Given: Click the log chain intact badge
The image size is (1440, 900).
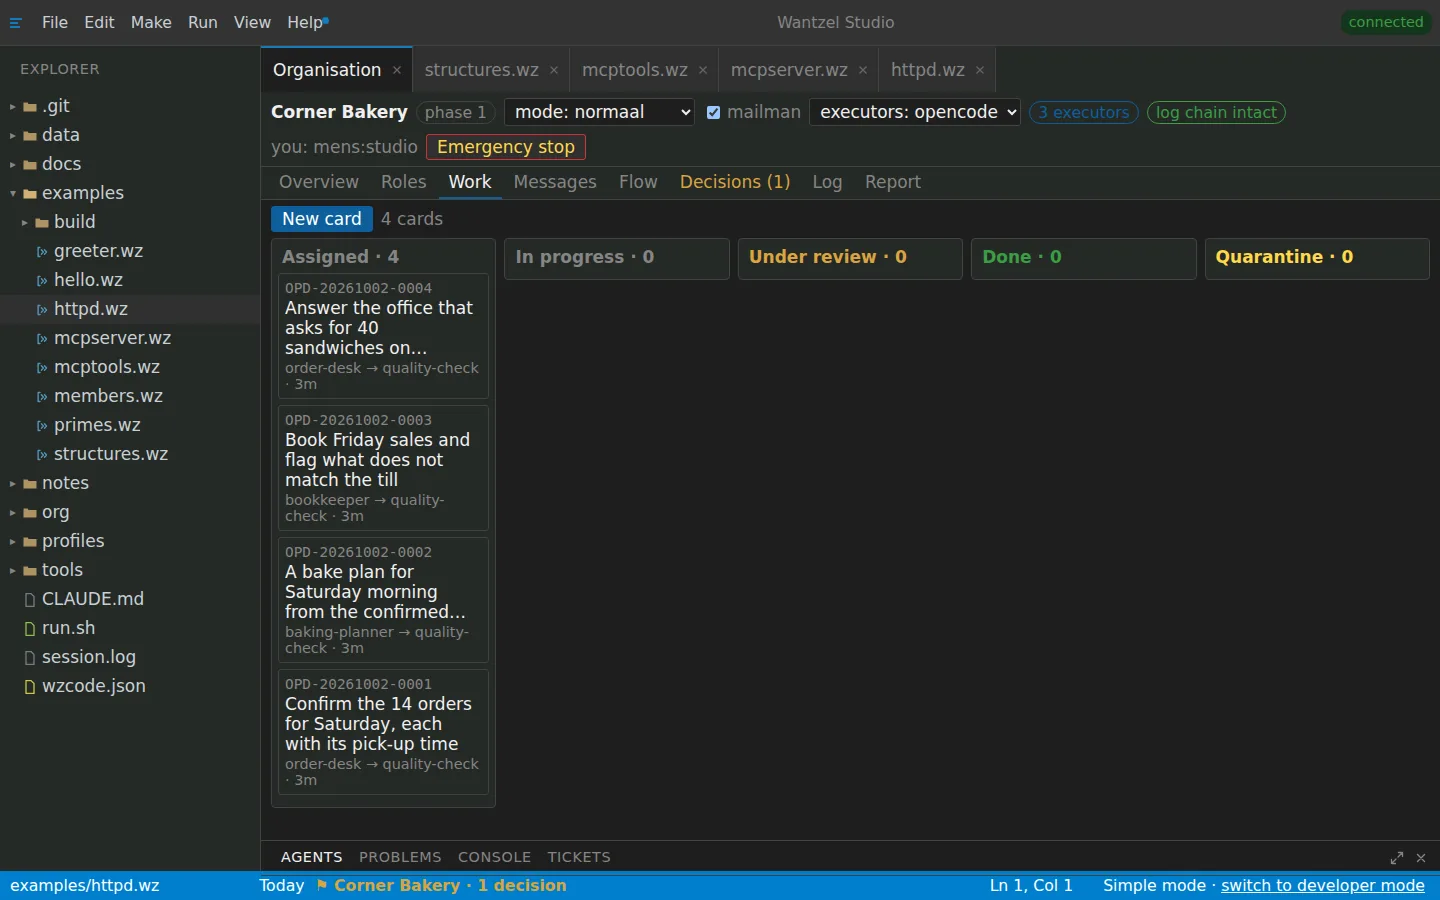Looking at the screenshot, I should 1216,113.
